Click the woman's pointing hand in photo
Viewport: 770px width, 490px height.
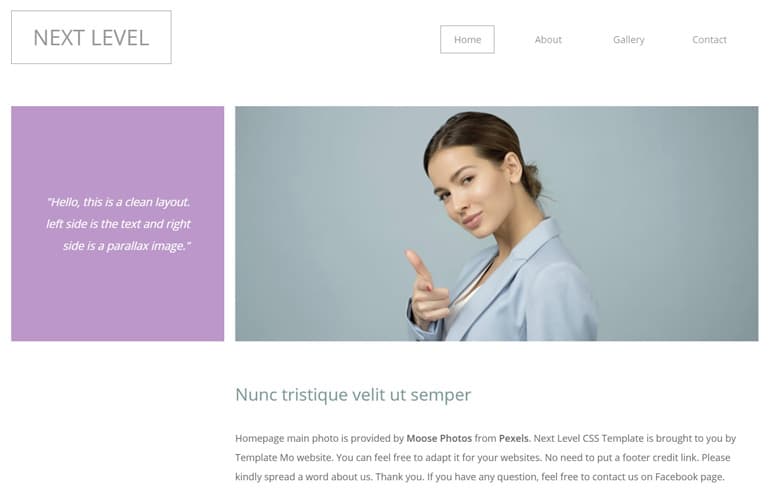tap(426, 290)
